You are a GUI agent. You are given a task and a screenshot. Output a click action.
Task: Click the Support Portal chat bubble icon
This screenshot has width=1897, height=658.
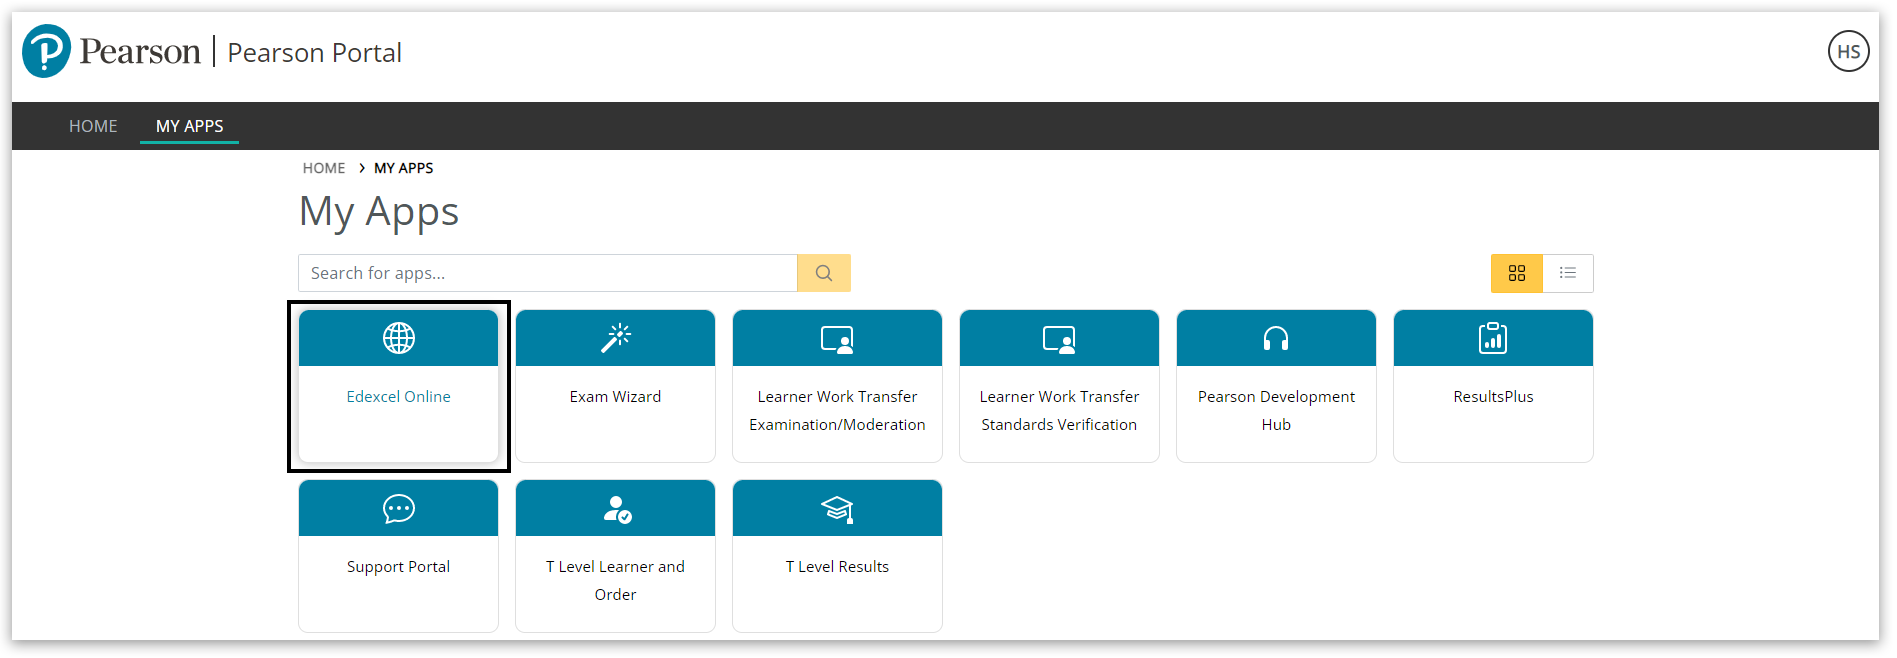[x=398, y=509]
